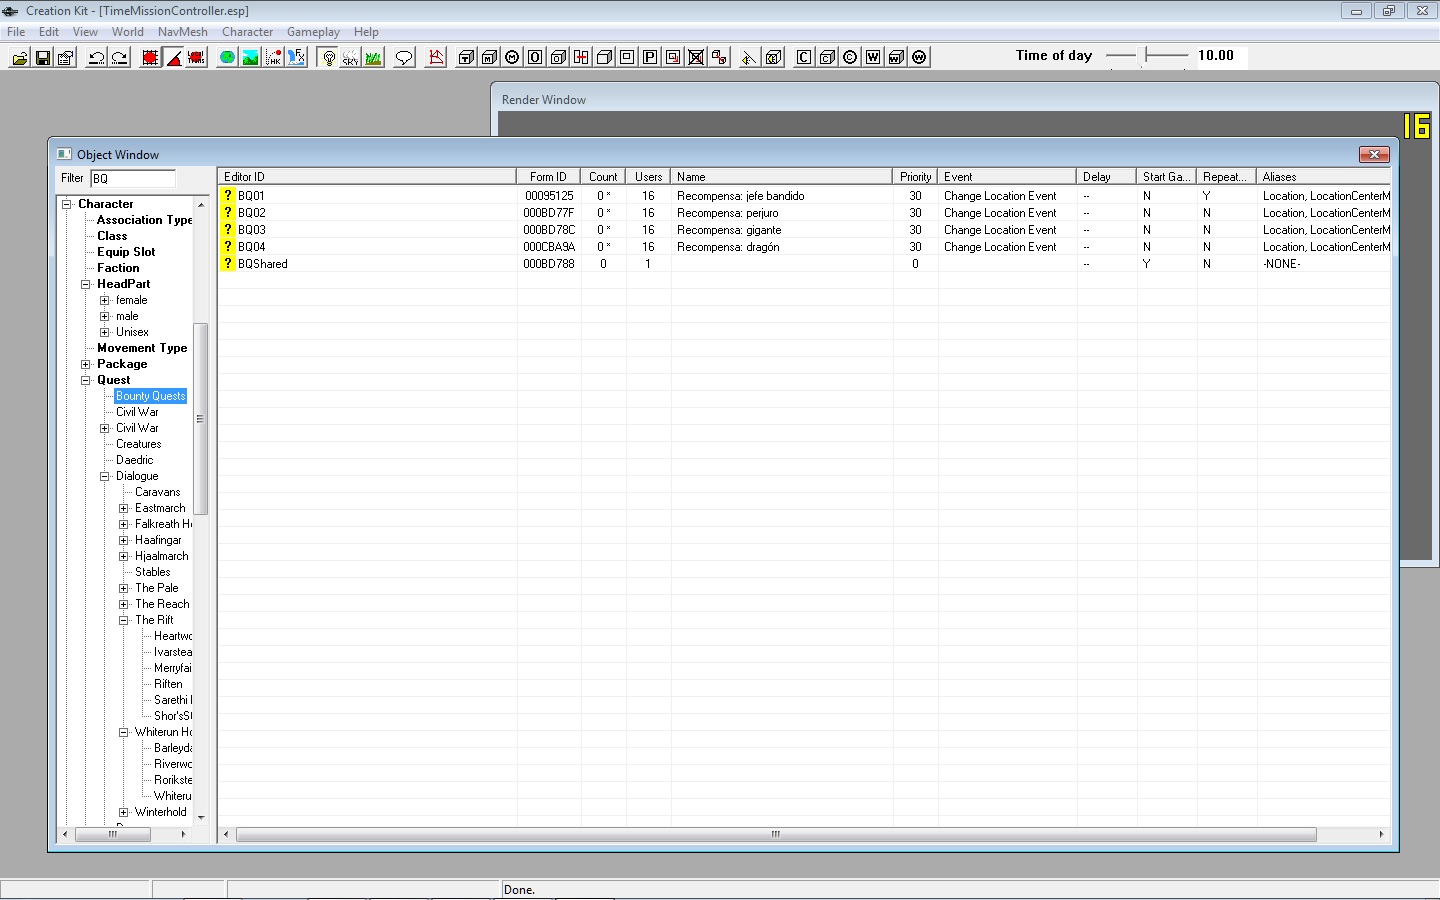This screenshot has height=900, width=1440.
Task: Undo the last action
Action: click(96, 57)
